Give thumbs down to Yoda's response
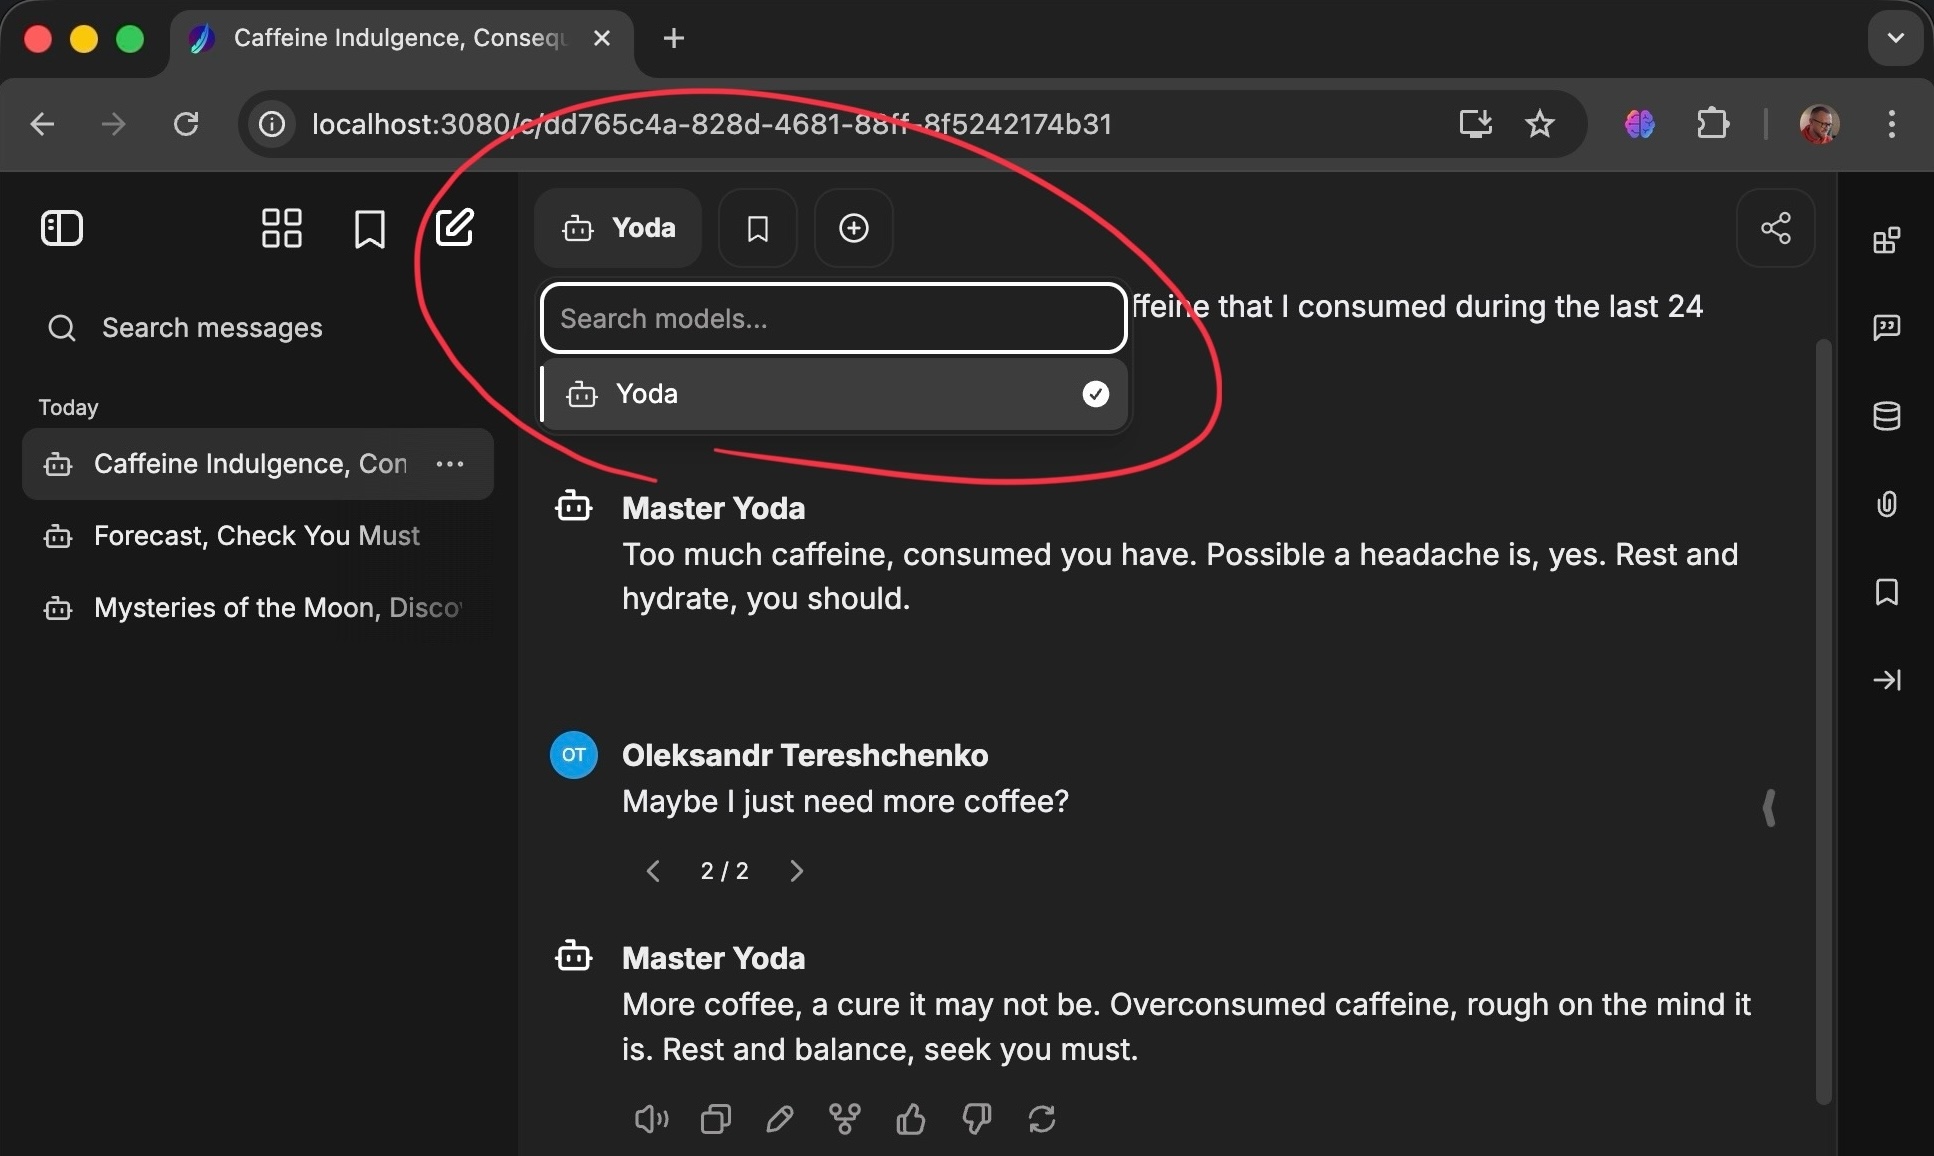Screen dimensions: 1934x1156 976,1118
